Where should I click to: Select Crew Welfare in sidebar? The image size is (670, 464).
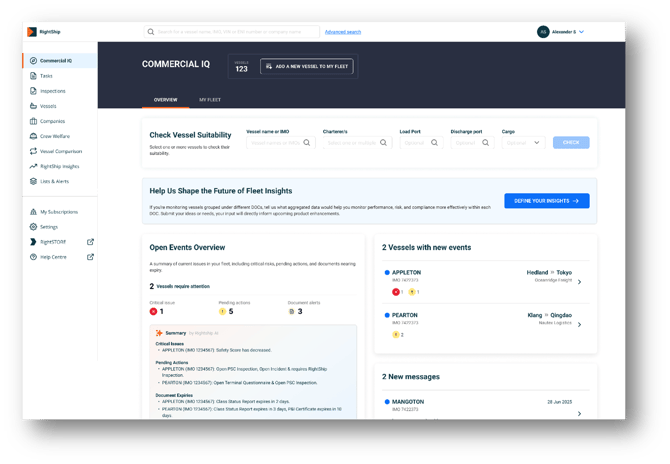coord(54,136)
